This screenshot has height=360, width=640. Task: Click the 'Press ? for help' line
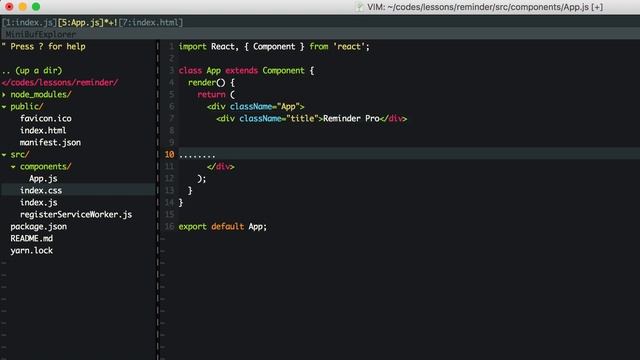point(48,47)
